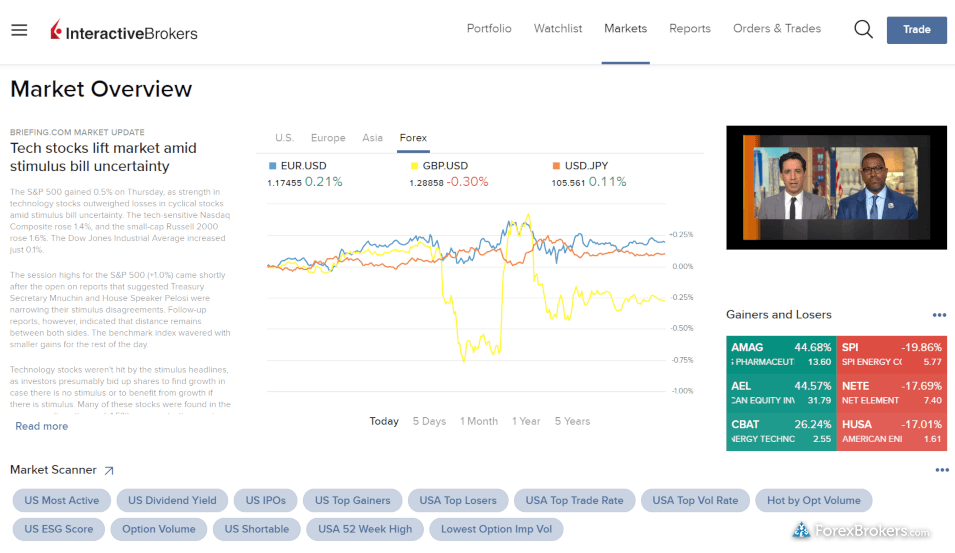Open HUSA loser tile
Screen dimensions: 955x553
click(x=892, y=431)
